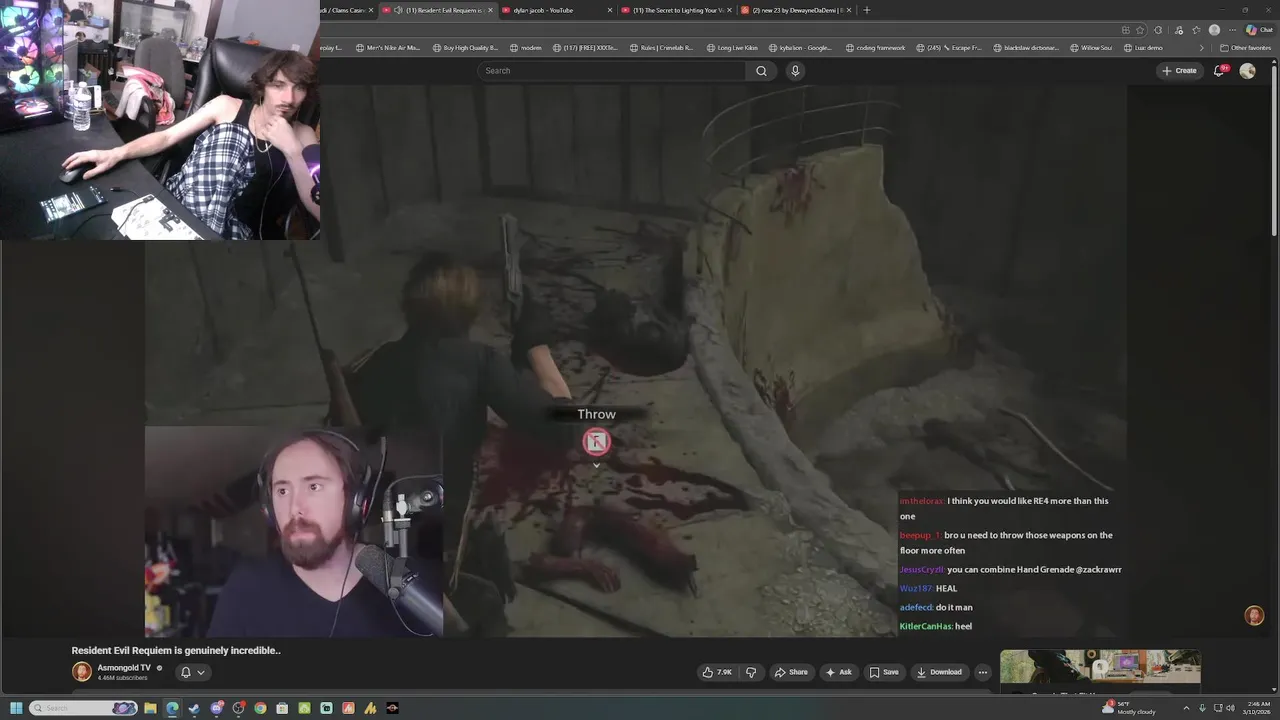Image resolution: width=1280 pixels, height=720 pixels.
Task: Save the video to a playlist
Action: tap(884, 672)
